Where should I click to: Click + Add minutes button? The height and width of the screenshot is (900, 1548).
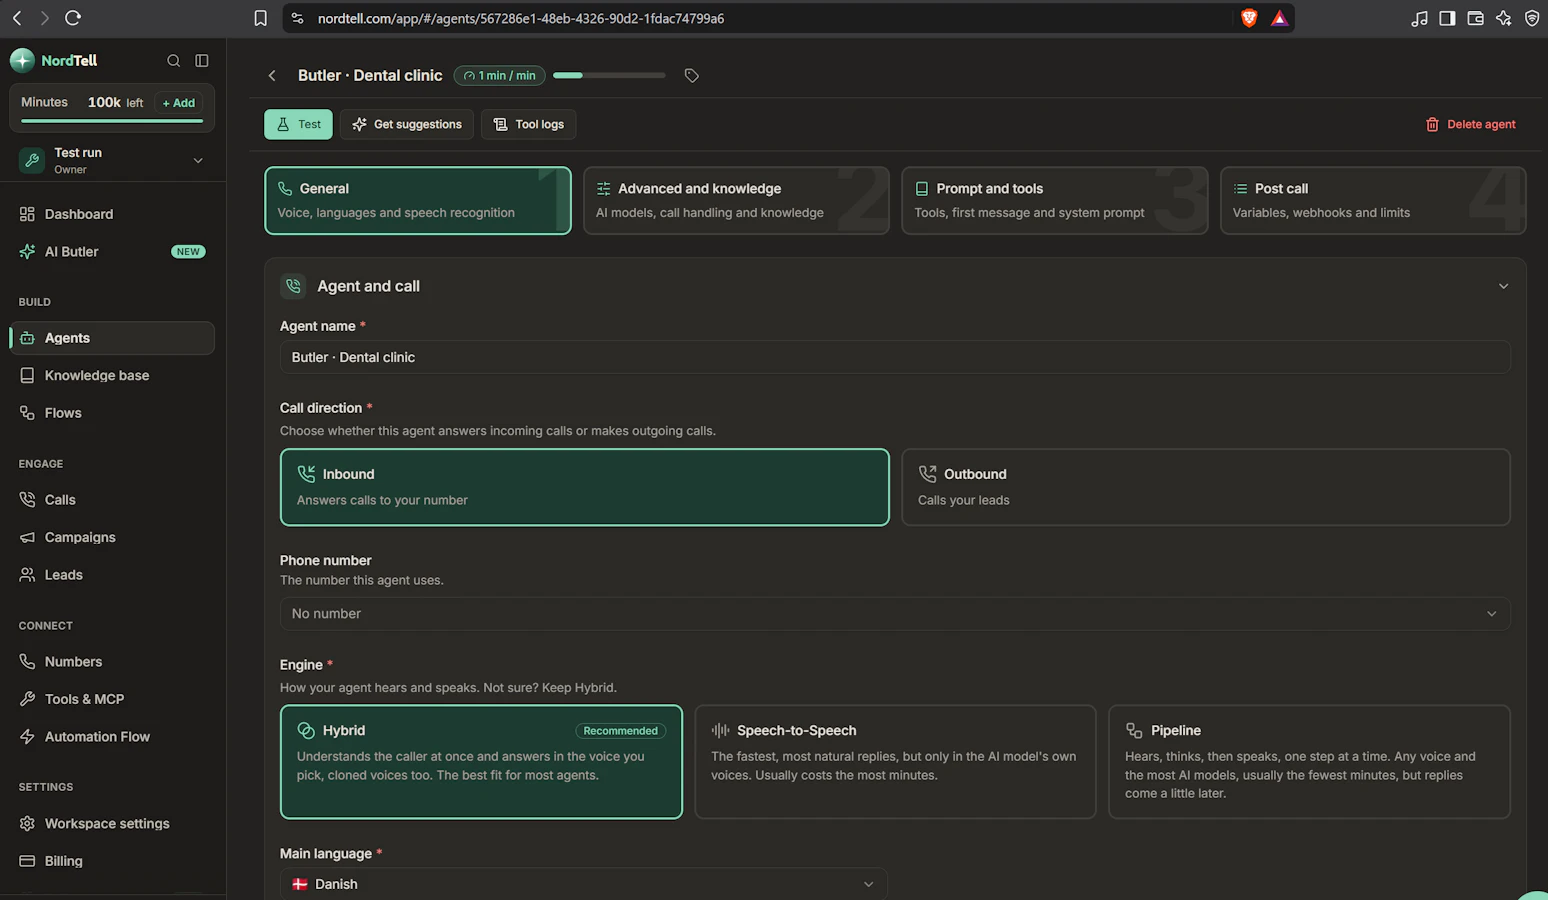[x=179, y=103]
